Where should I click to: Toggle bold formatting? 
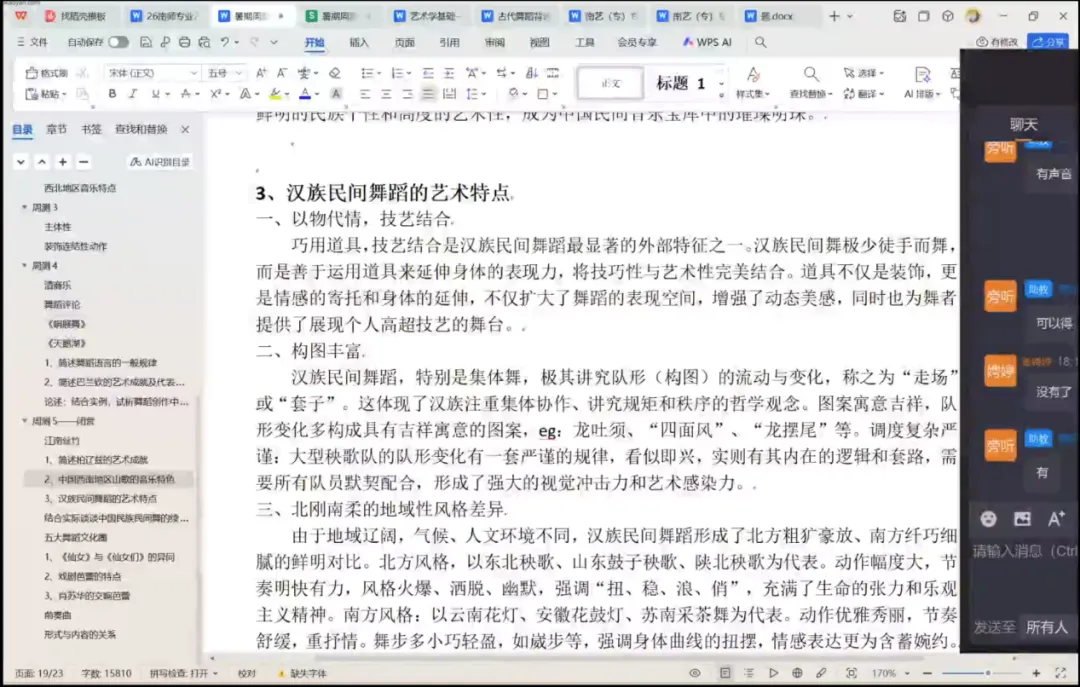pyautogui.click(x=112, y=94)
